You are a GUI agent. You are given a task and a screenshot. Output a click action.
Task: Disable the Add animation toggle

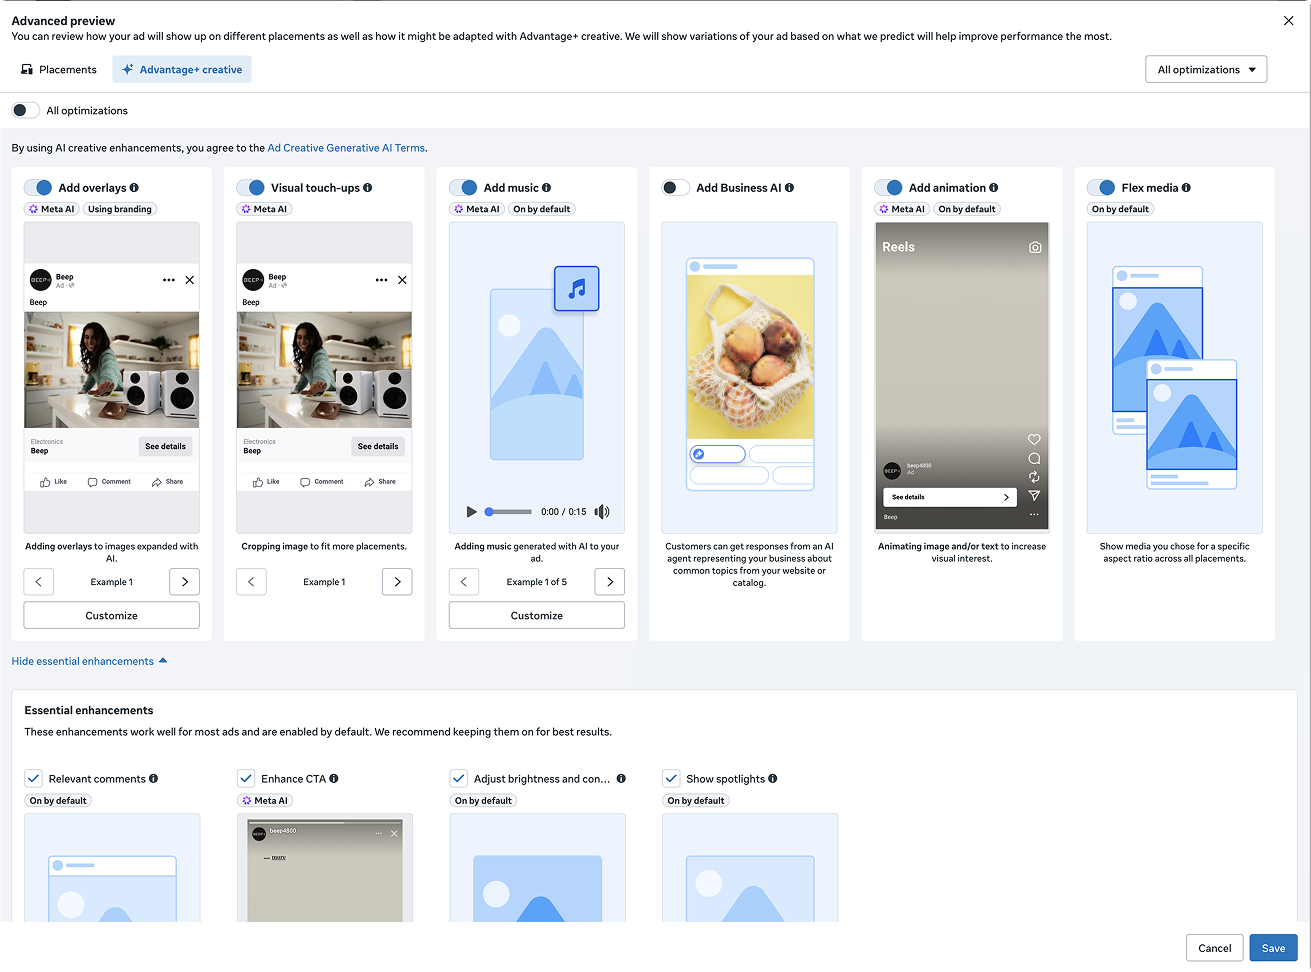(x=888, y=188)
